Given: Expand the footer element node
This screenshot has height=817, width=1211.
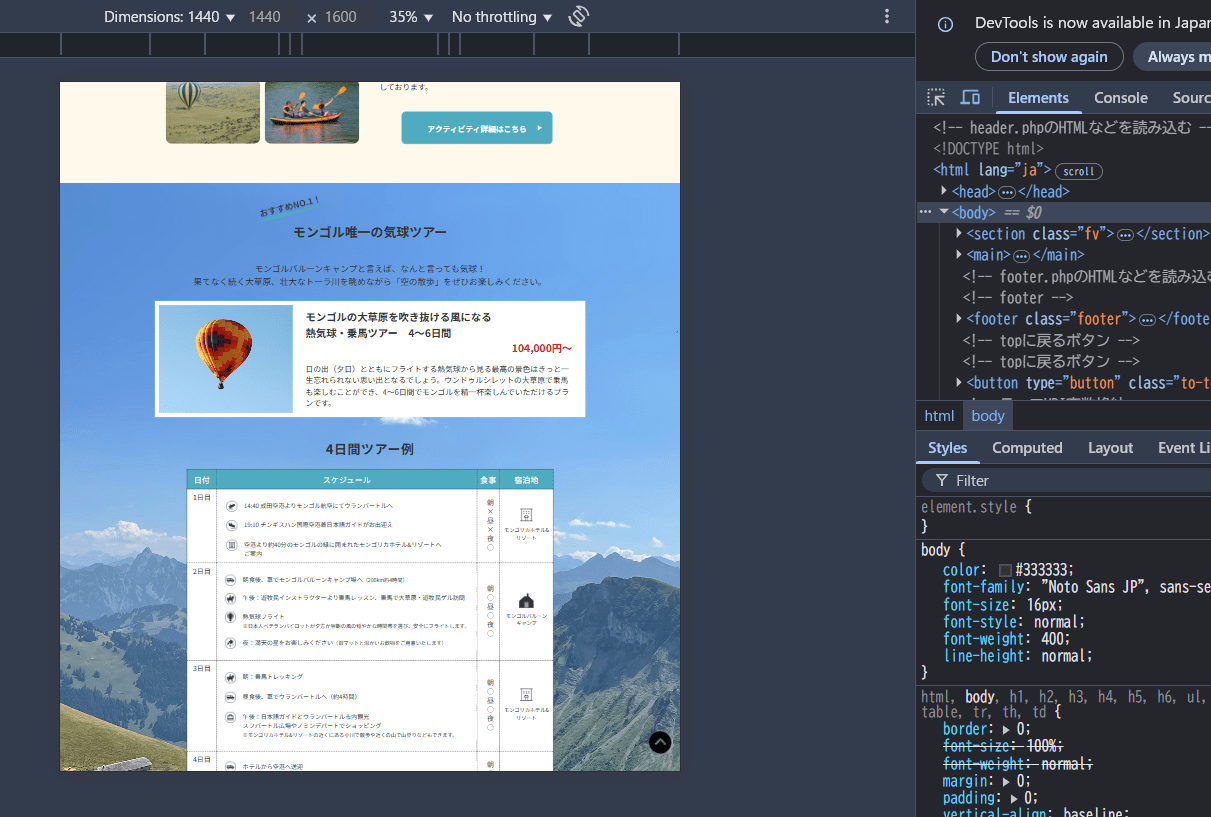Looking at the screenshot, I should click(960, 319).
